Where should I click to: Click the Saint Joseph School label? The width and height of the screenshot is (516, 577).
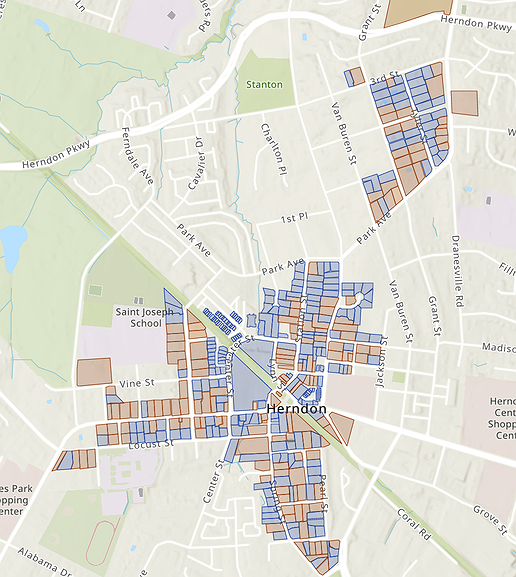pyautogui.click(x=144, y=317)
